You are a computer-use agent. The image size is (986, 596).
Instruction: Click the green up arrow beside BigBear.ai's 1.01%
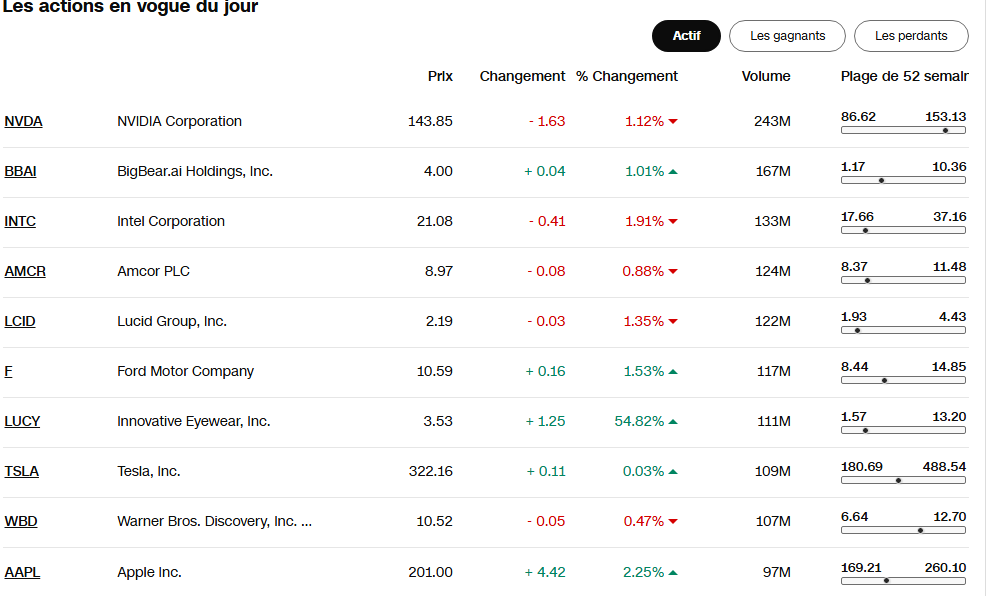tap(673, 172)
